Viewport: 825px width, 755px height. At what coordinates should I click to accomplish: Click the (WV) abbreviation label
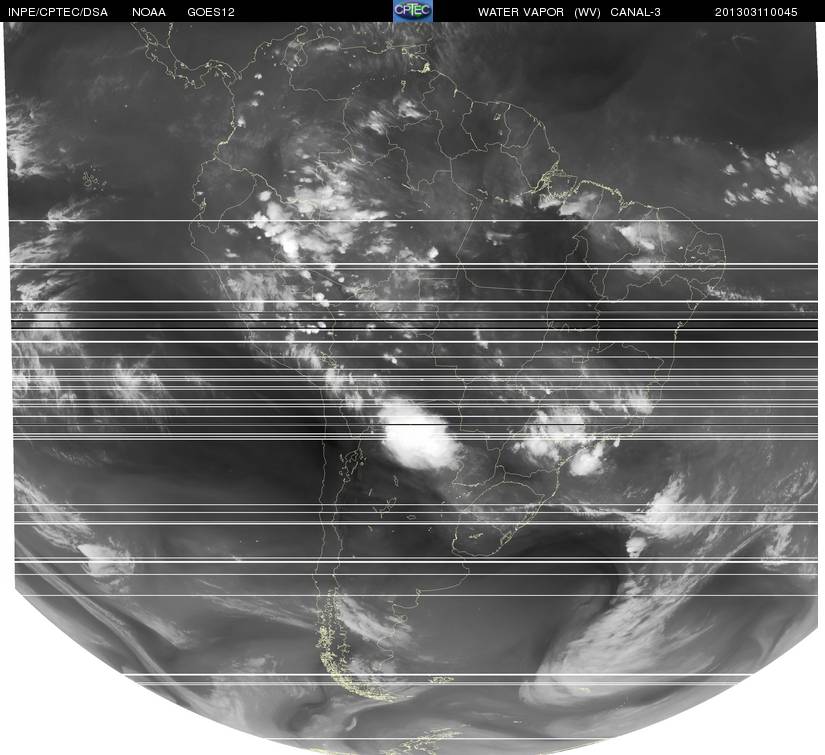click(588, 12)
